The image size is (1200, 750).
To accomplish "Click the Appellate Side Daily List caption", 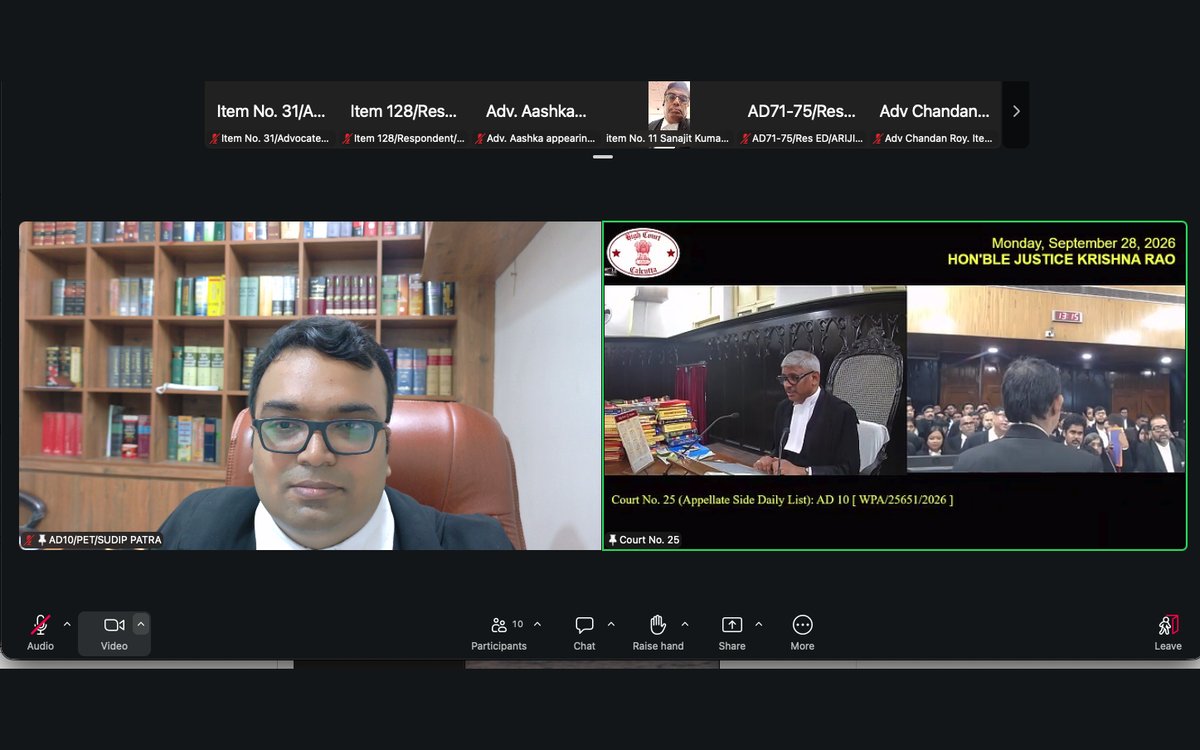I will pyautogui.click(x=782, y=499).
